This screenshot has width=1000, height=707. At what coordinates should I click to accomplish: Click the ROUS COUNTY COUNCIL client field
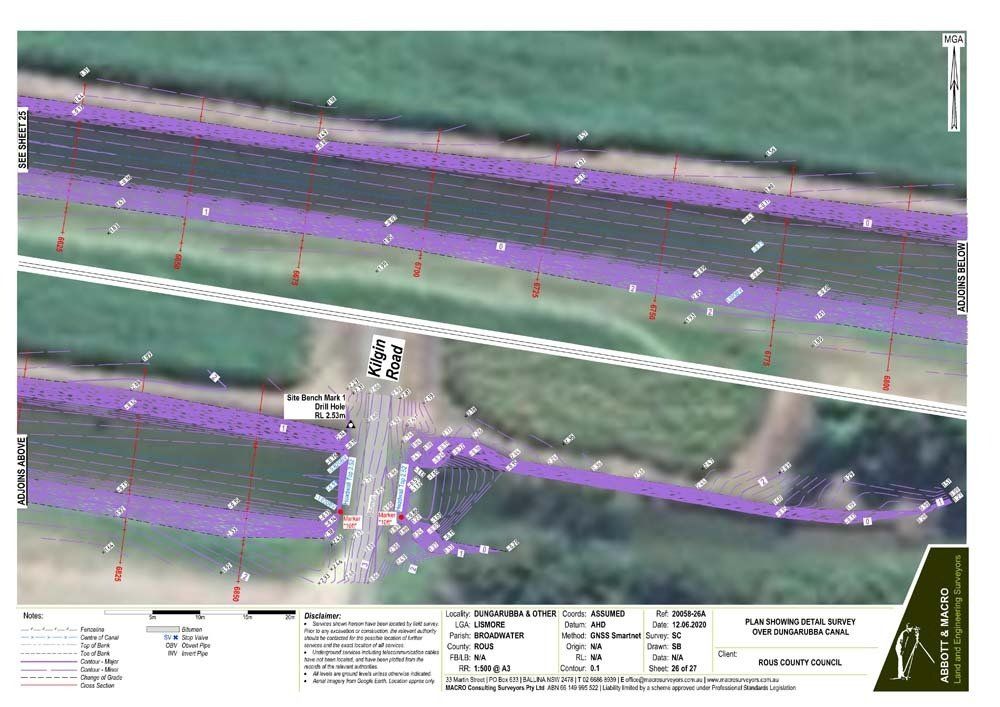pos(800,661)
